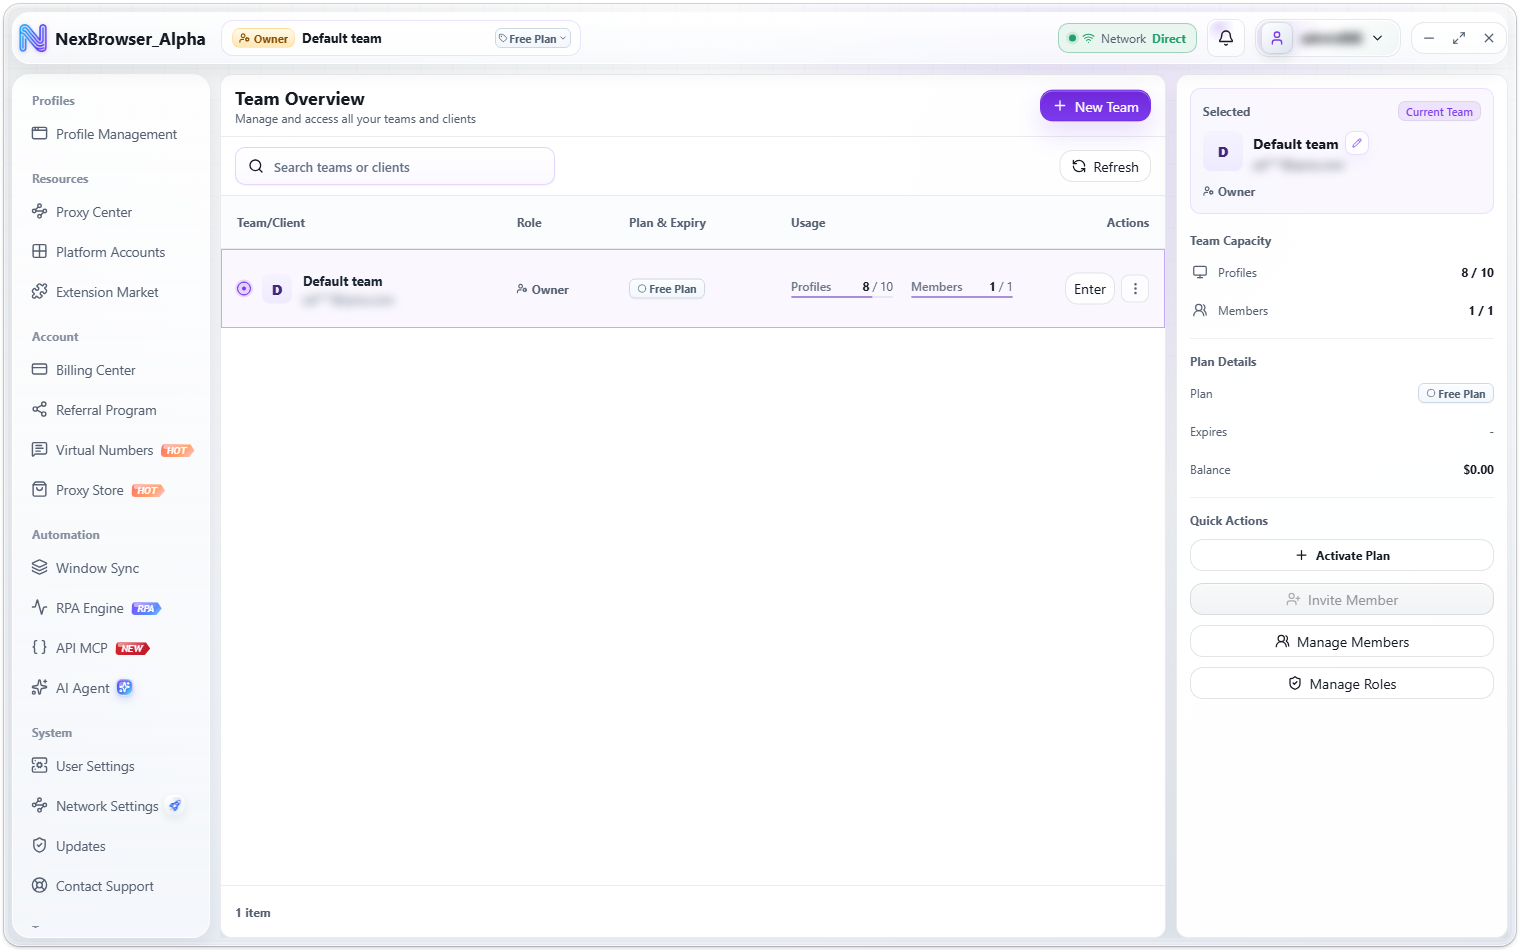Click the Window Sync layers icon
The image size is (1520, 950).
[x=40, y=568]
